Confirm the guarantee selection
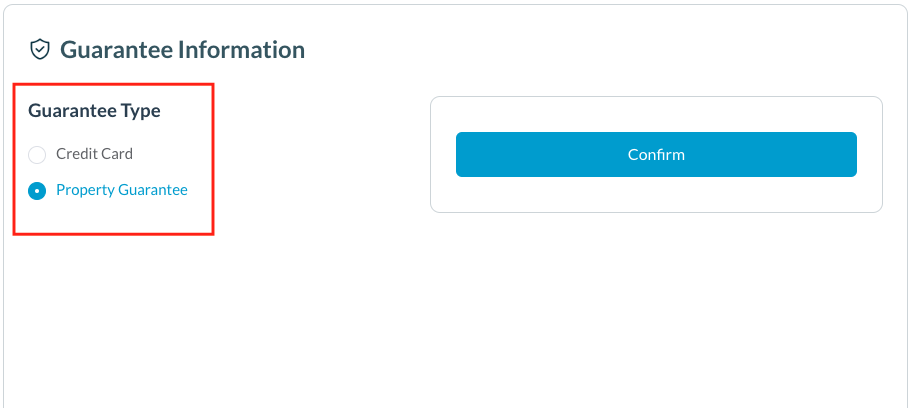 tap(656, 154)
